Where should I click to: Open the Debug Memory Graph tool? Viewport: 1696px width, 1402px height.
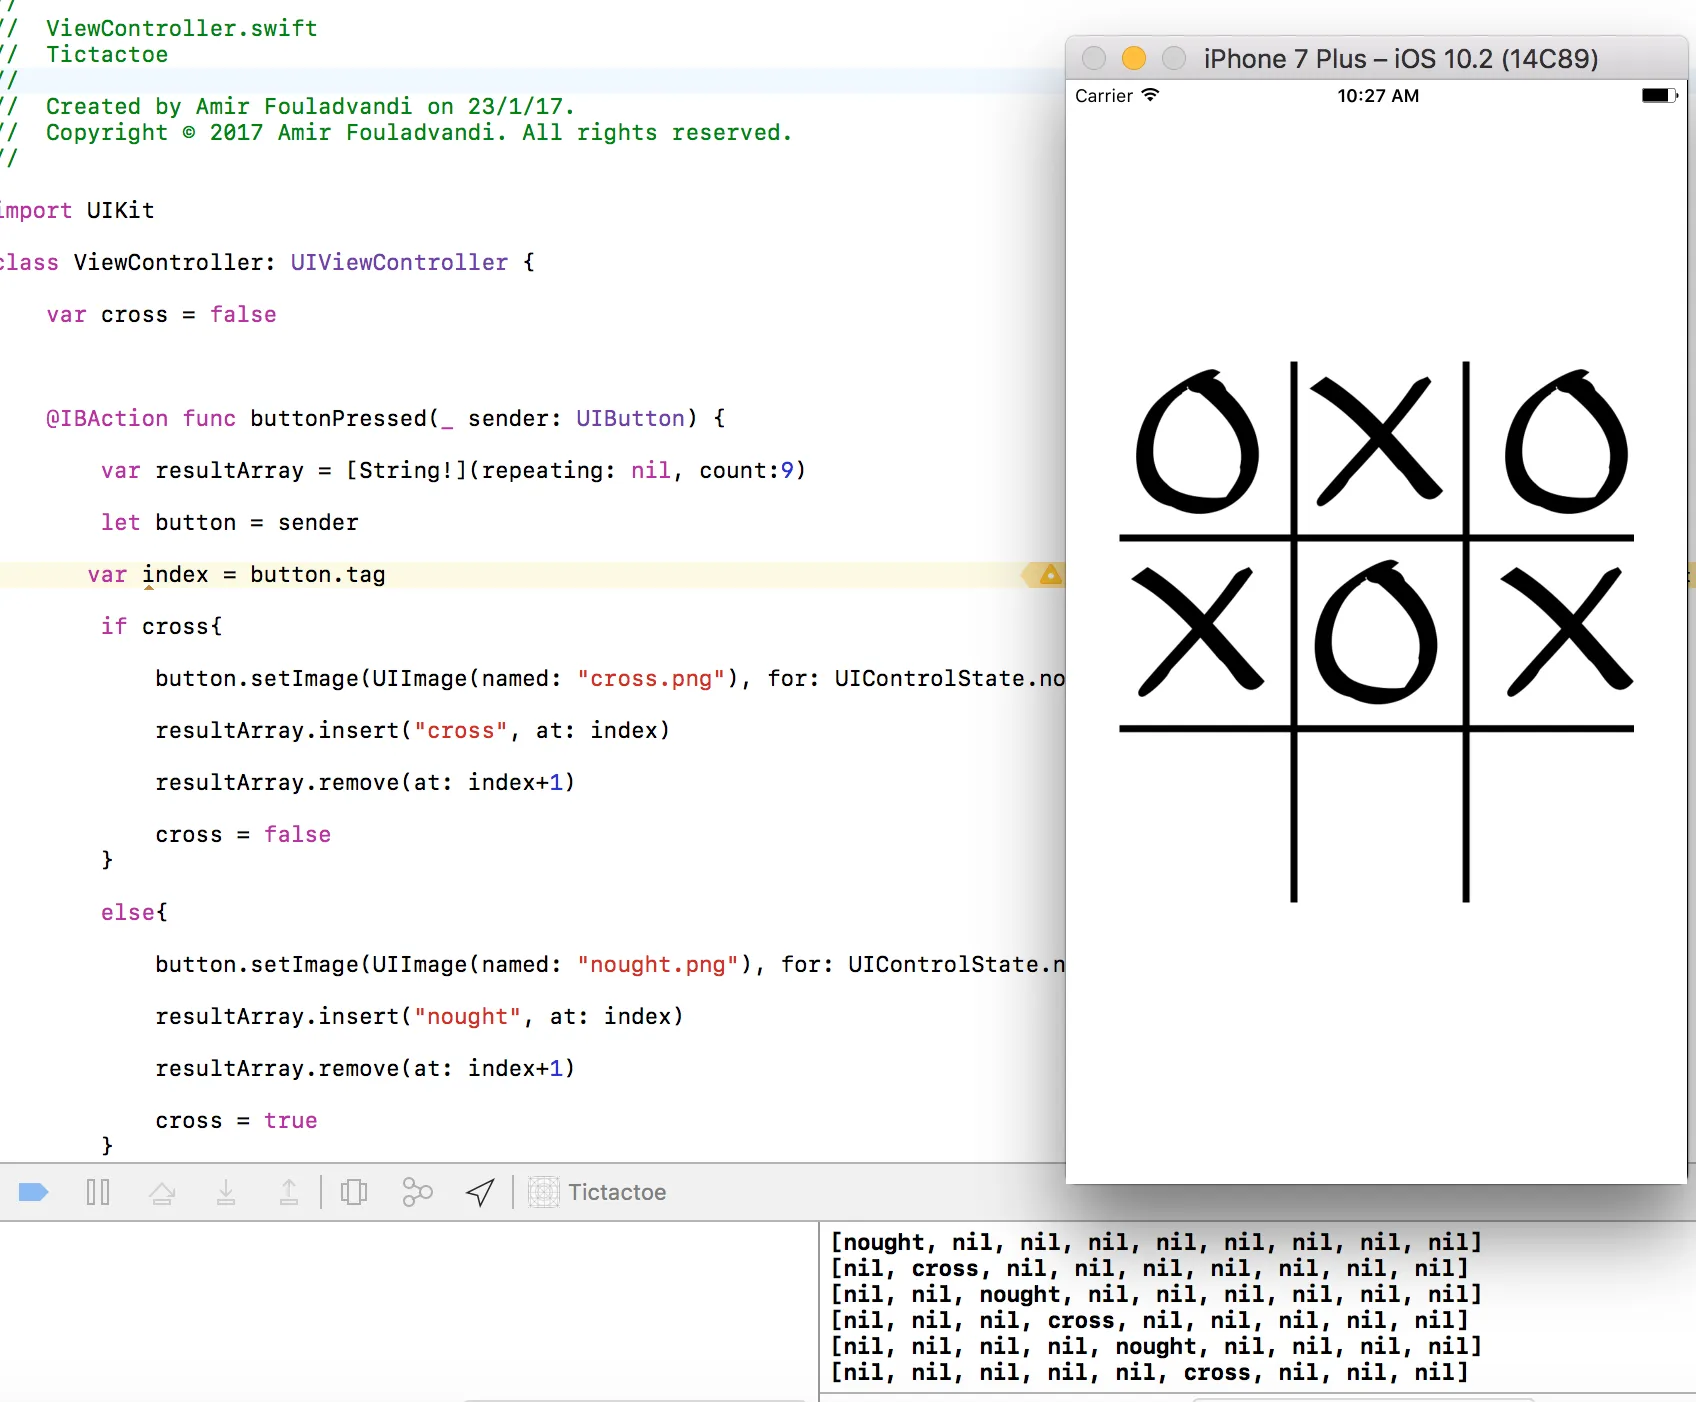(x=417, y=1192)
